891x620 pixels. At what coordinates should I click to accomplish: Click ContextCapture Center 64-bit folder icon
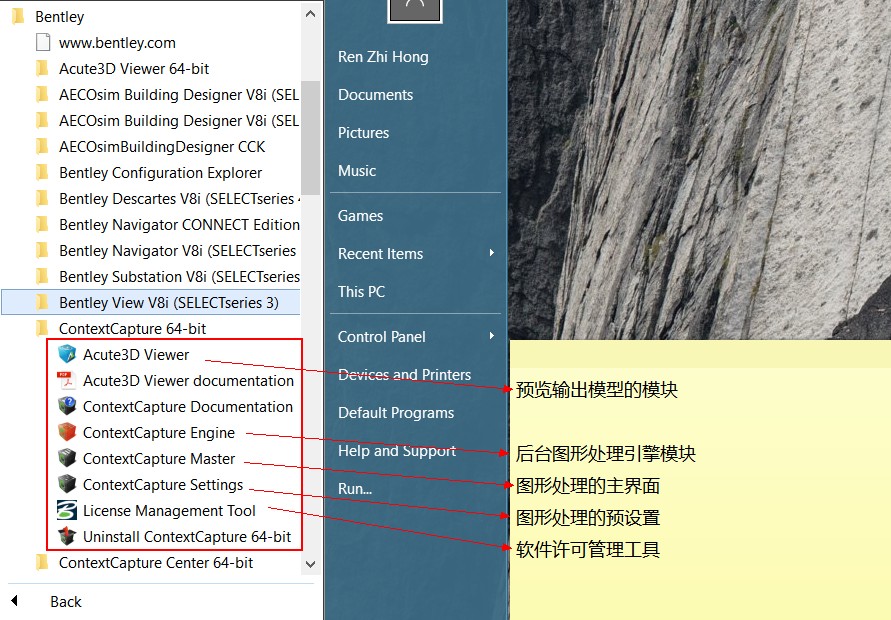click(42, 563)
